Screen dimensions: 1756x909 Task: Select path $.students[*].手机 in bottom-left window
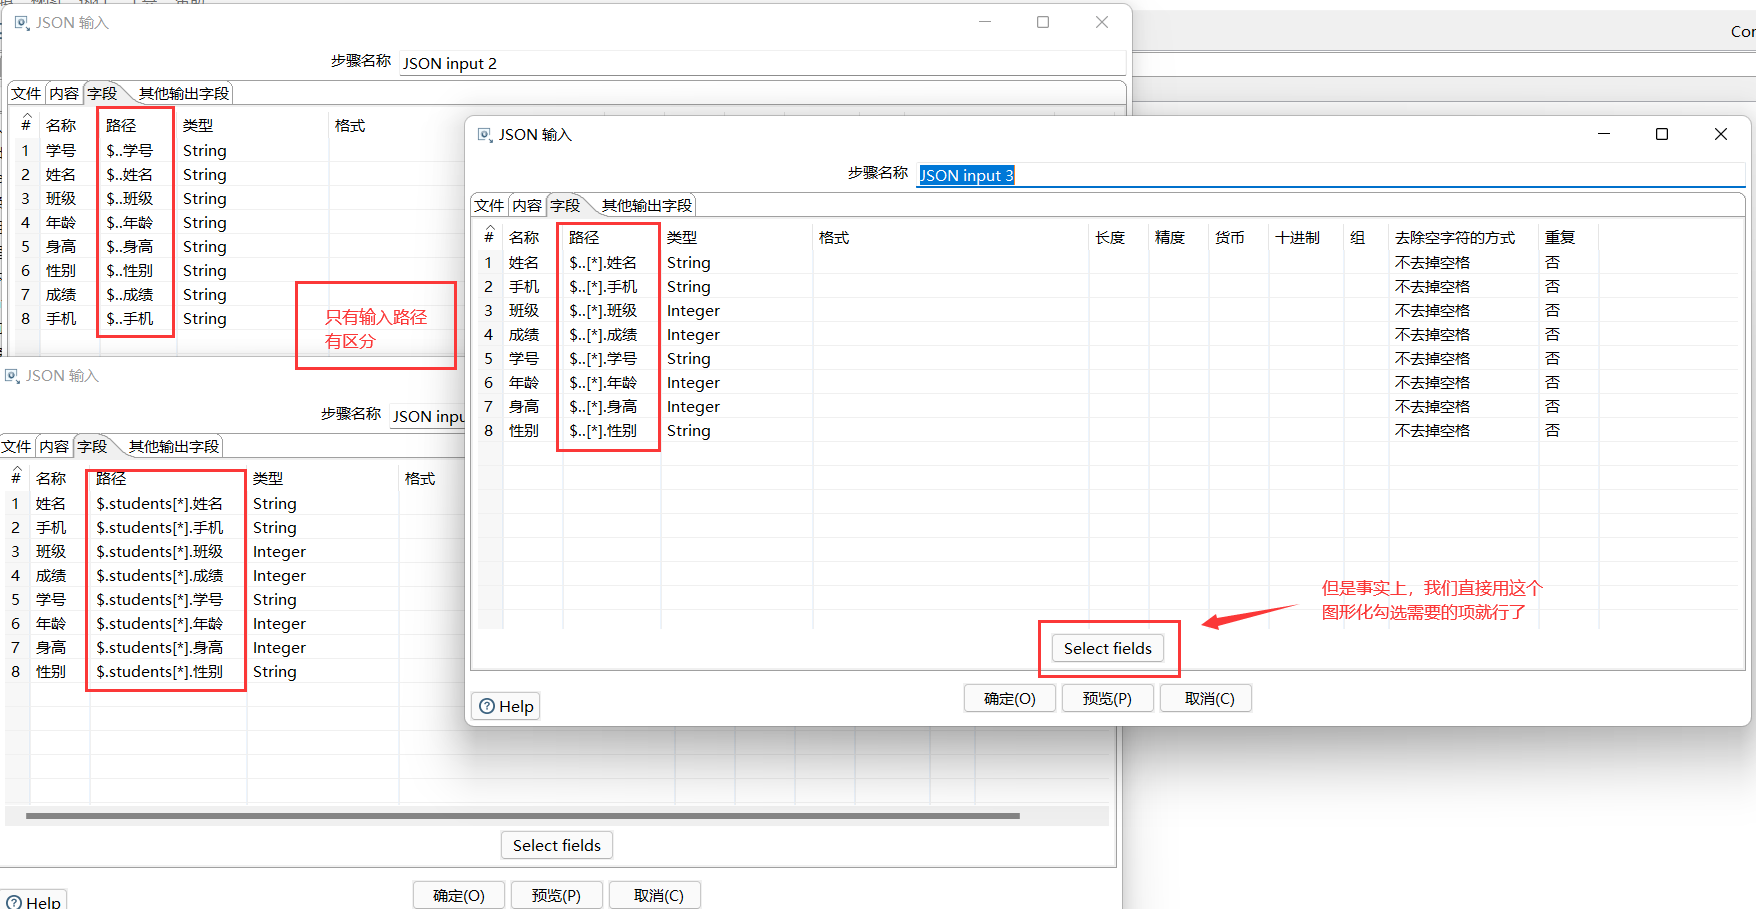pyautogui.click(x=167, y=527)
